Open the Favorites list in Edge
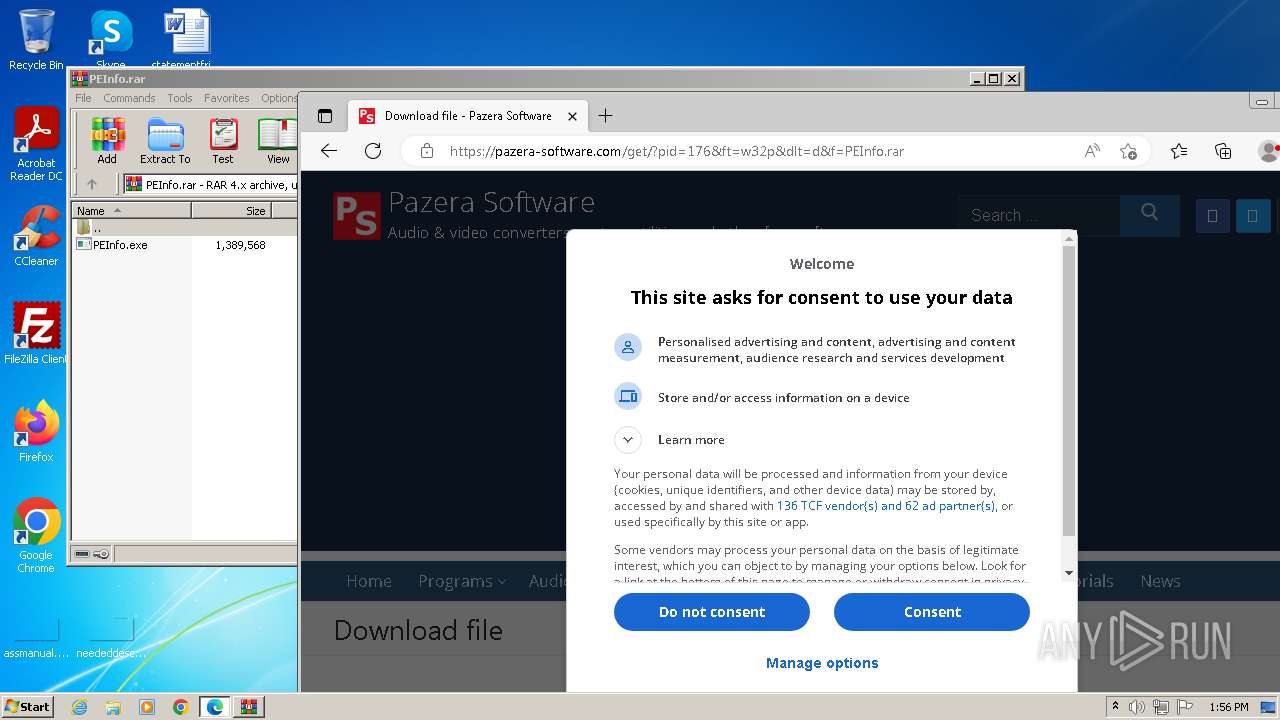The height and width of the screenshot is (720, 1280). pyautogui.click(x=1179, y=151)
